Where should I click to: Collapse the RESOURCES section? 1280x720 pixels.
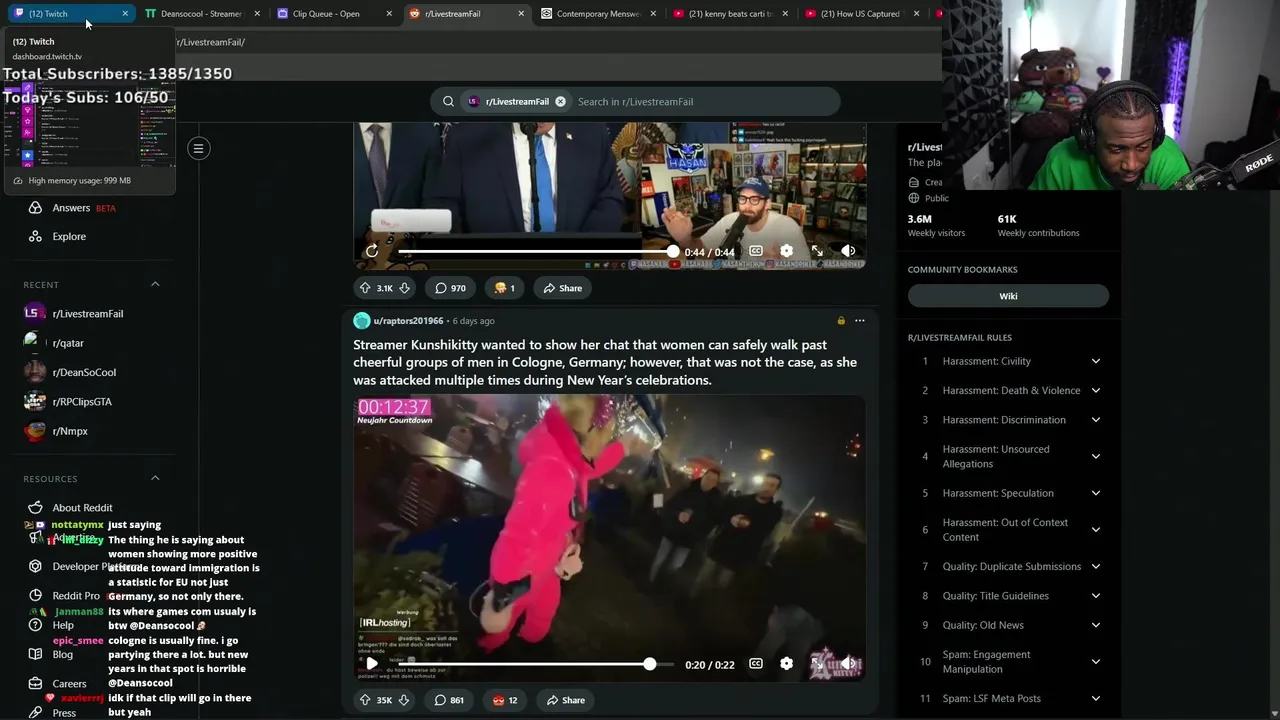point(155,479)
